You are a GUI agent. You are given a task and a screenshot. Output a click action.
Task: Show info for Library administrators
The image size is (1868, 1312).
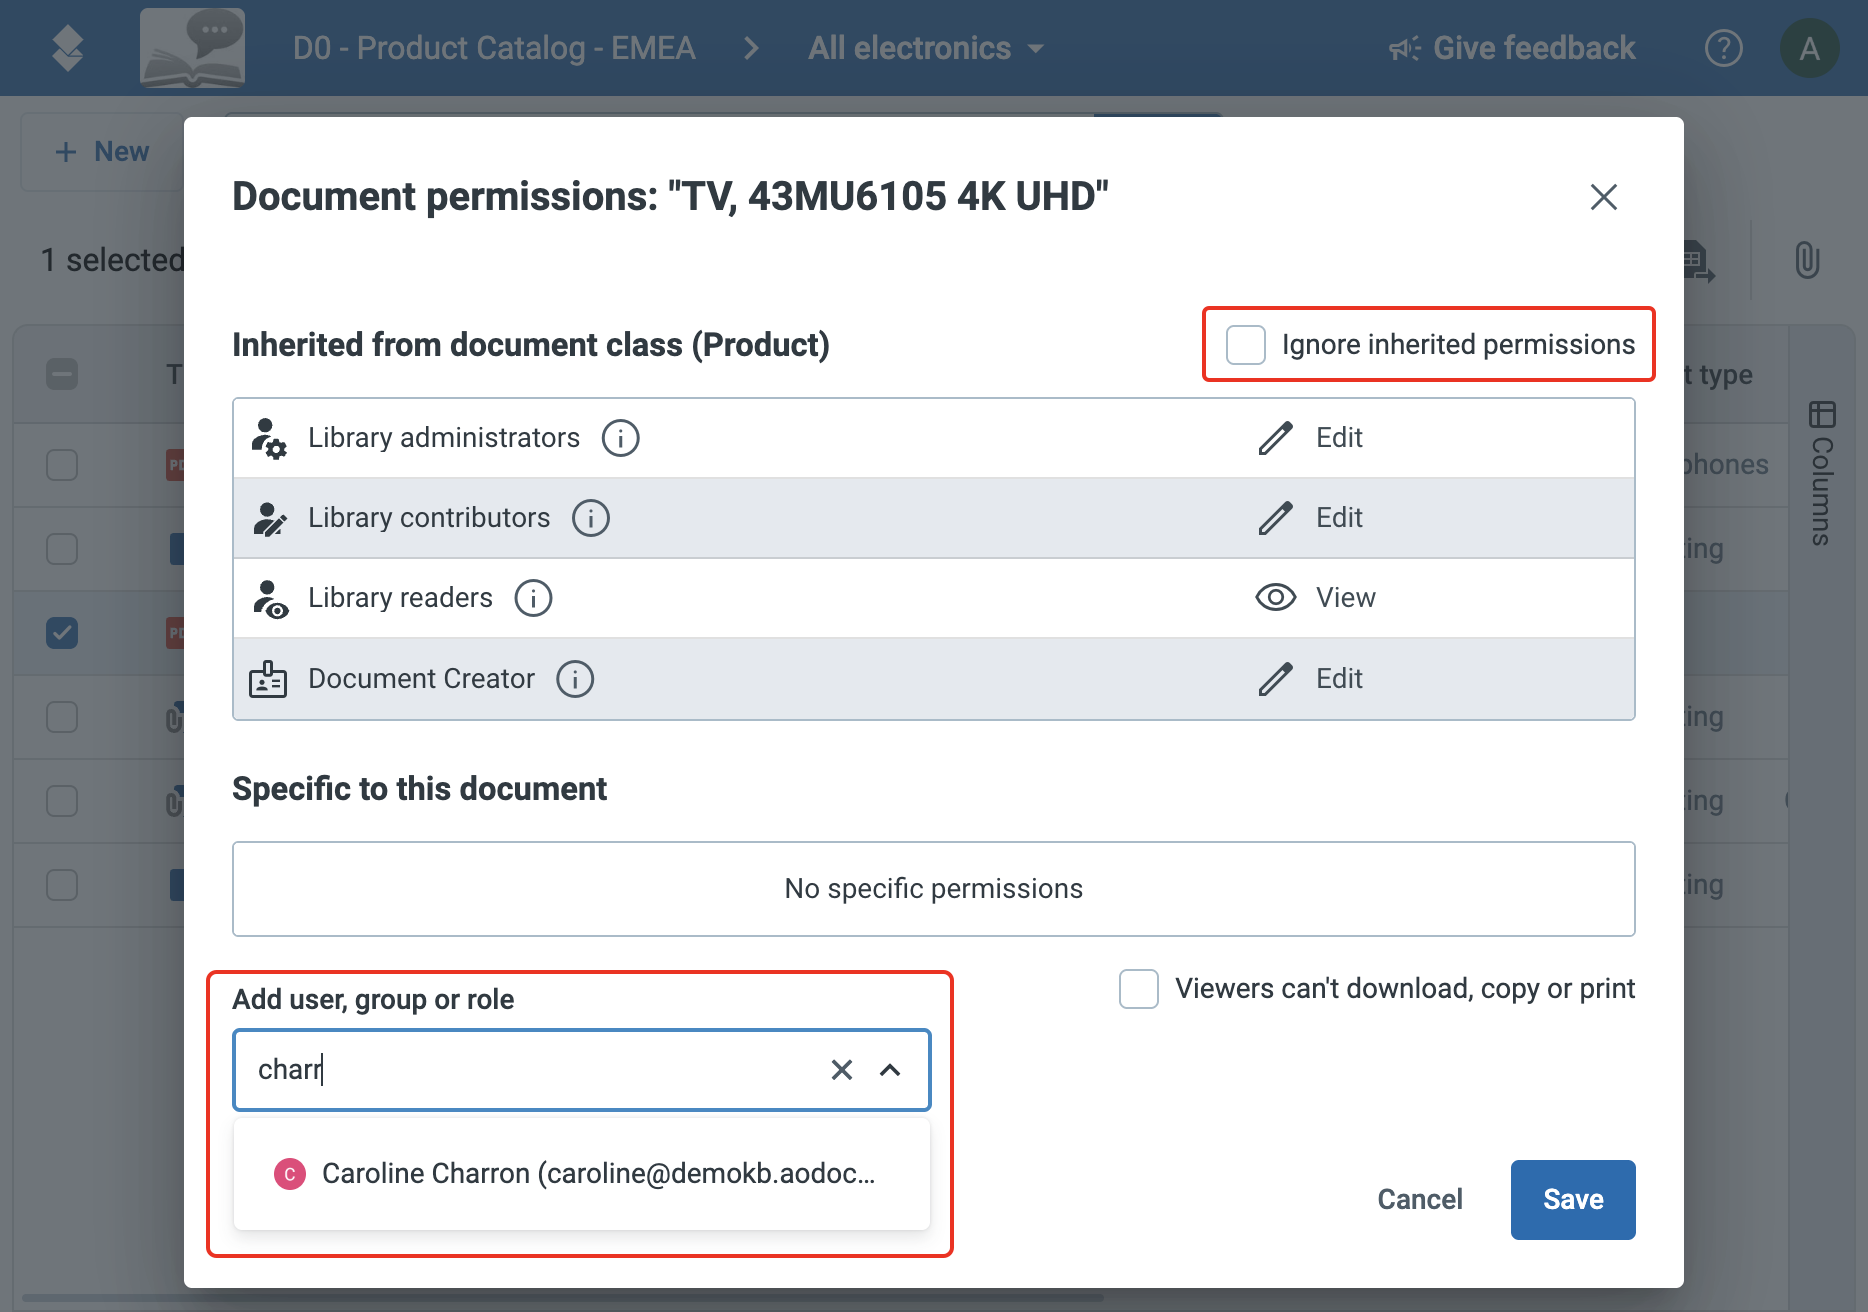pyautogui.click(x=620, y=438)
